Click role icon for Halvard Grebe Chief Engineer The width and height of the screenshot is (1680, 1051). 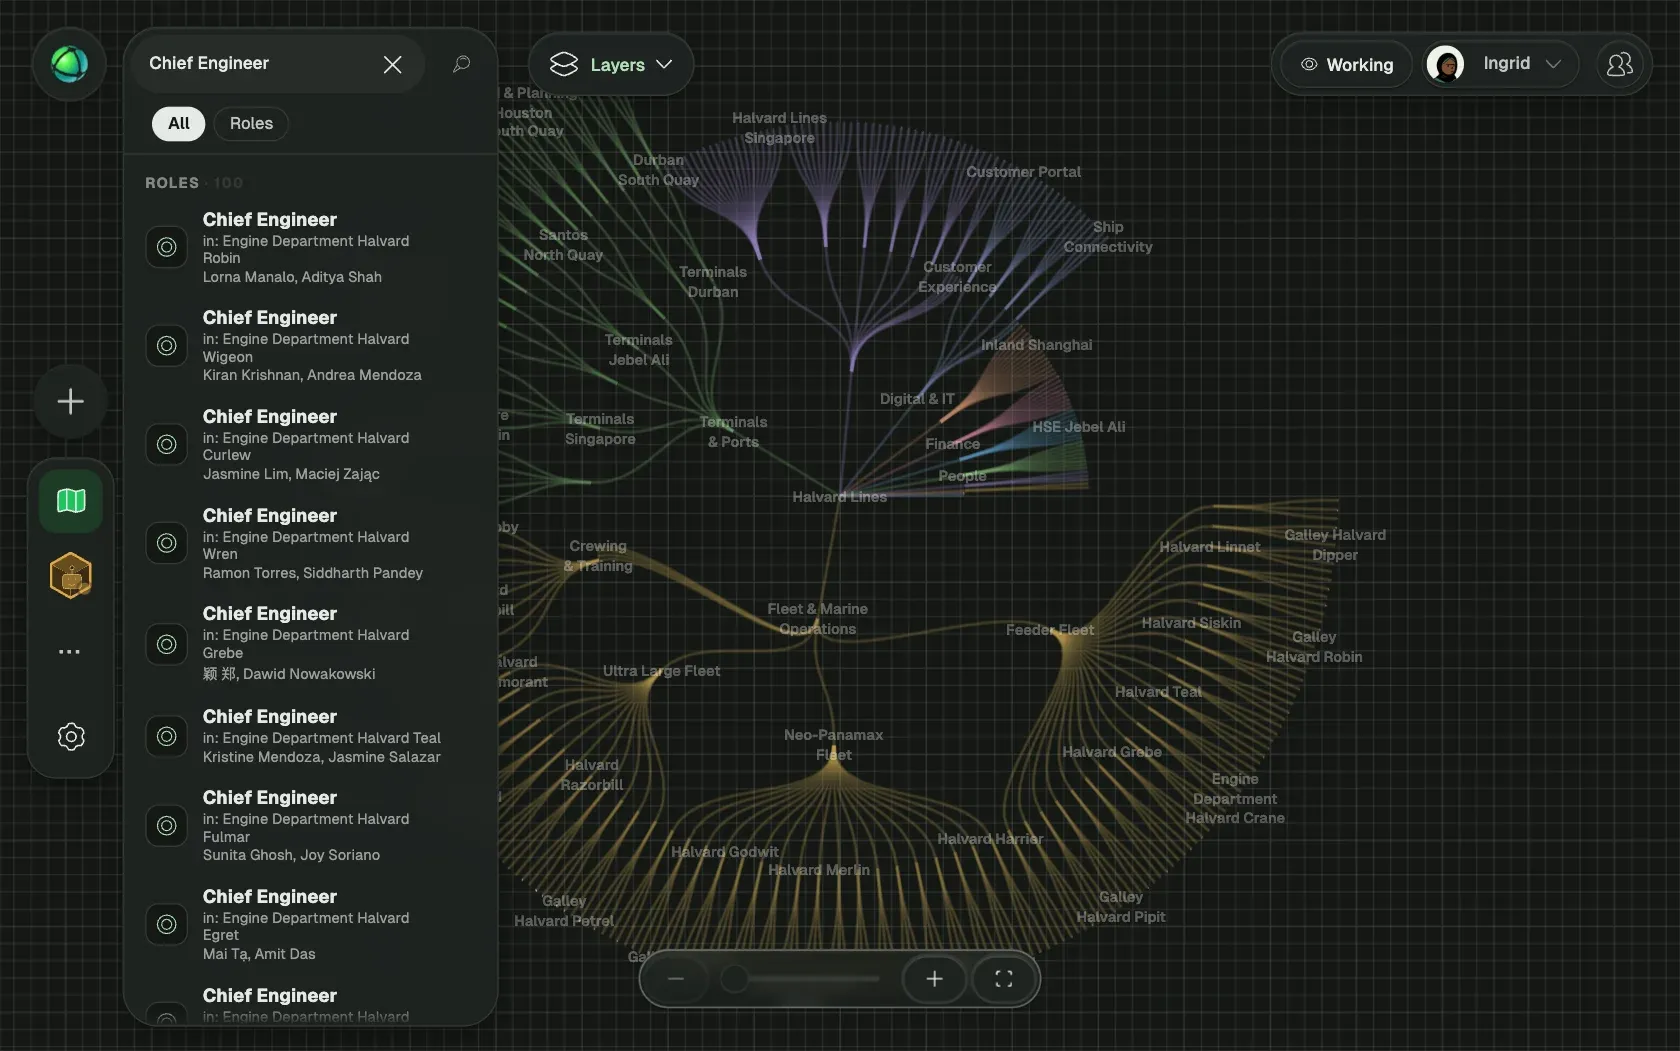coord(167,644)
